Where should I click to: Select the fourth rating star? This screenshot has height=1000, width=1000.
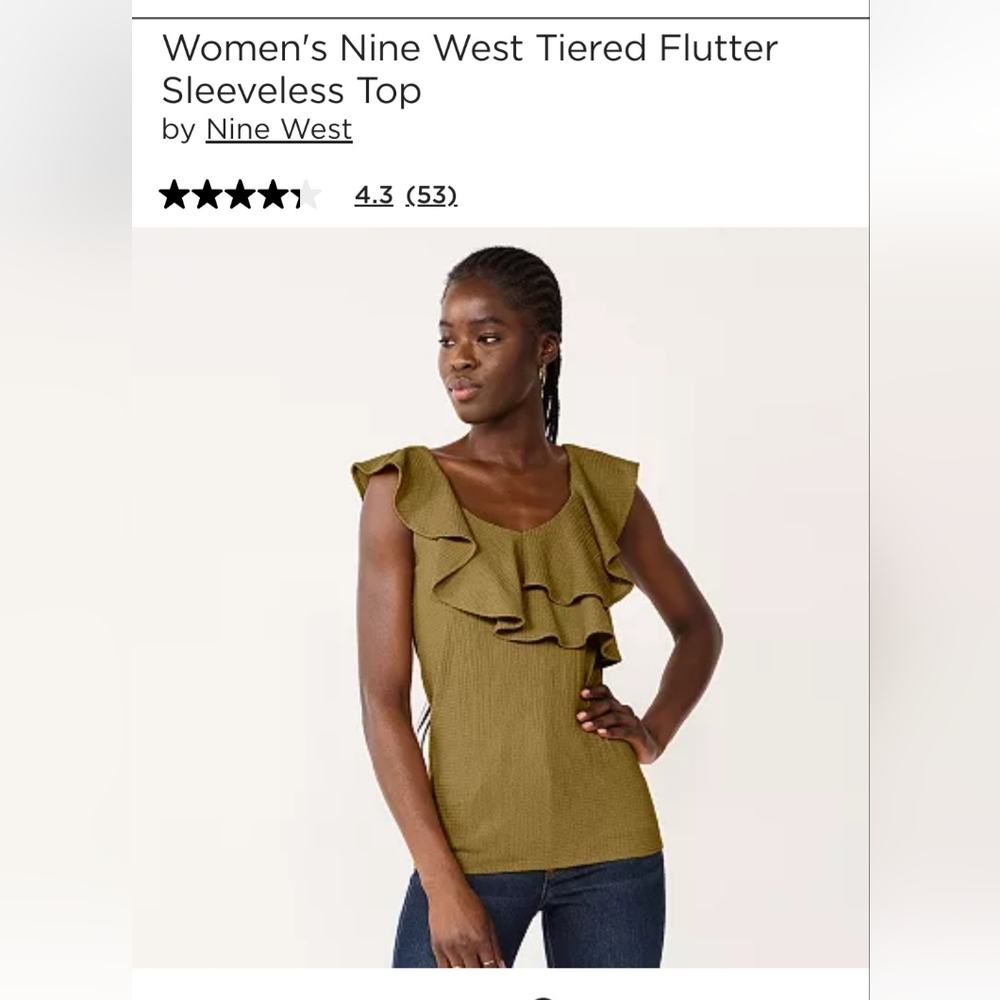point(276,196)
